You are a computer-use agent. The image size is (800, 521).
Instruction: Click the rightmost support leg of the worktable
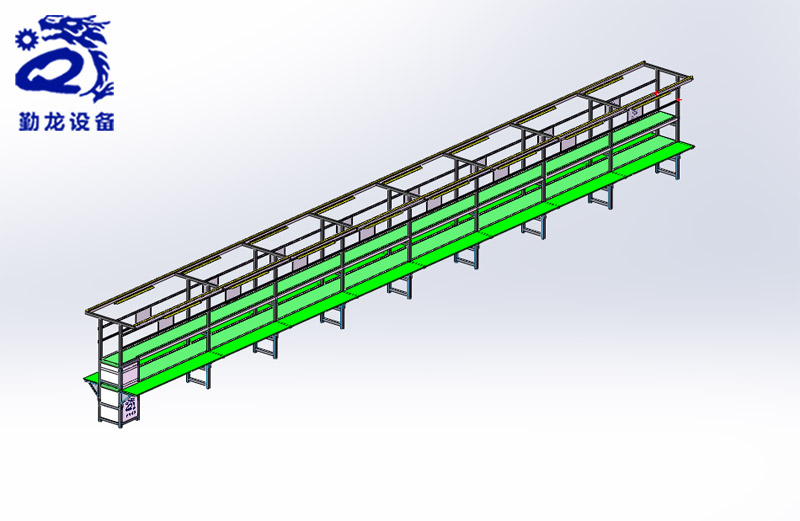(666, 171)
